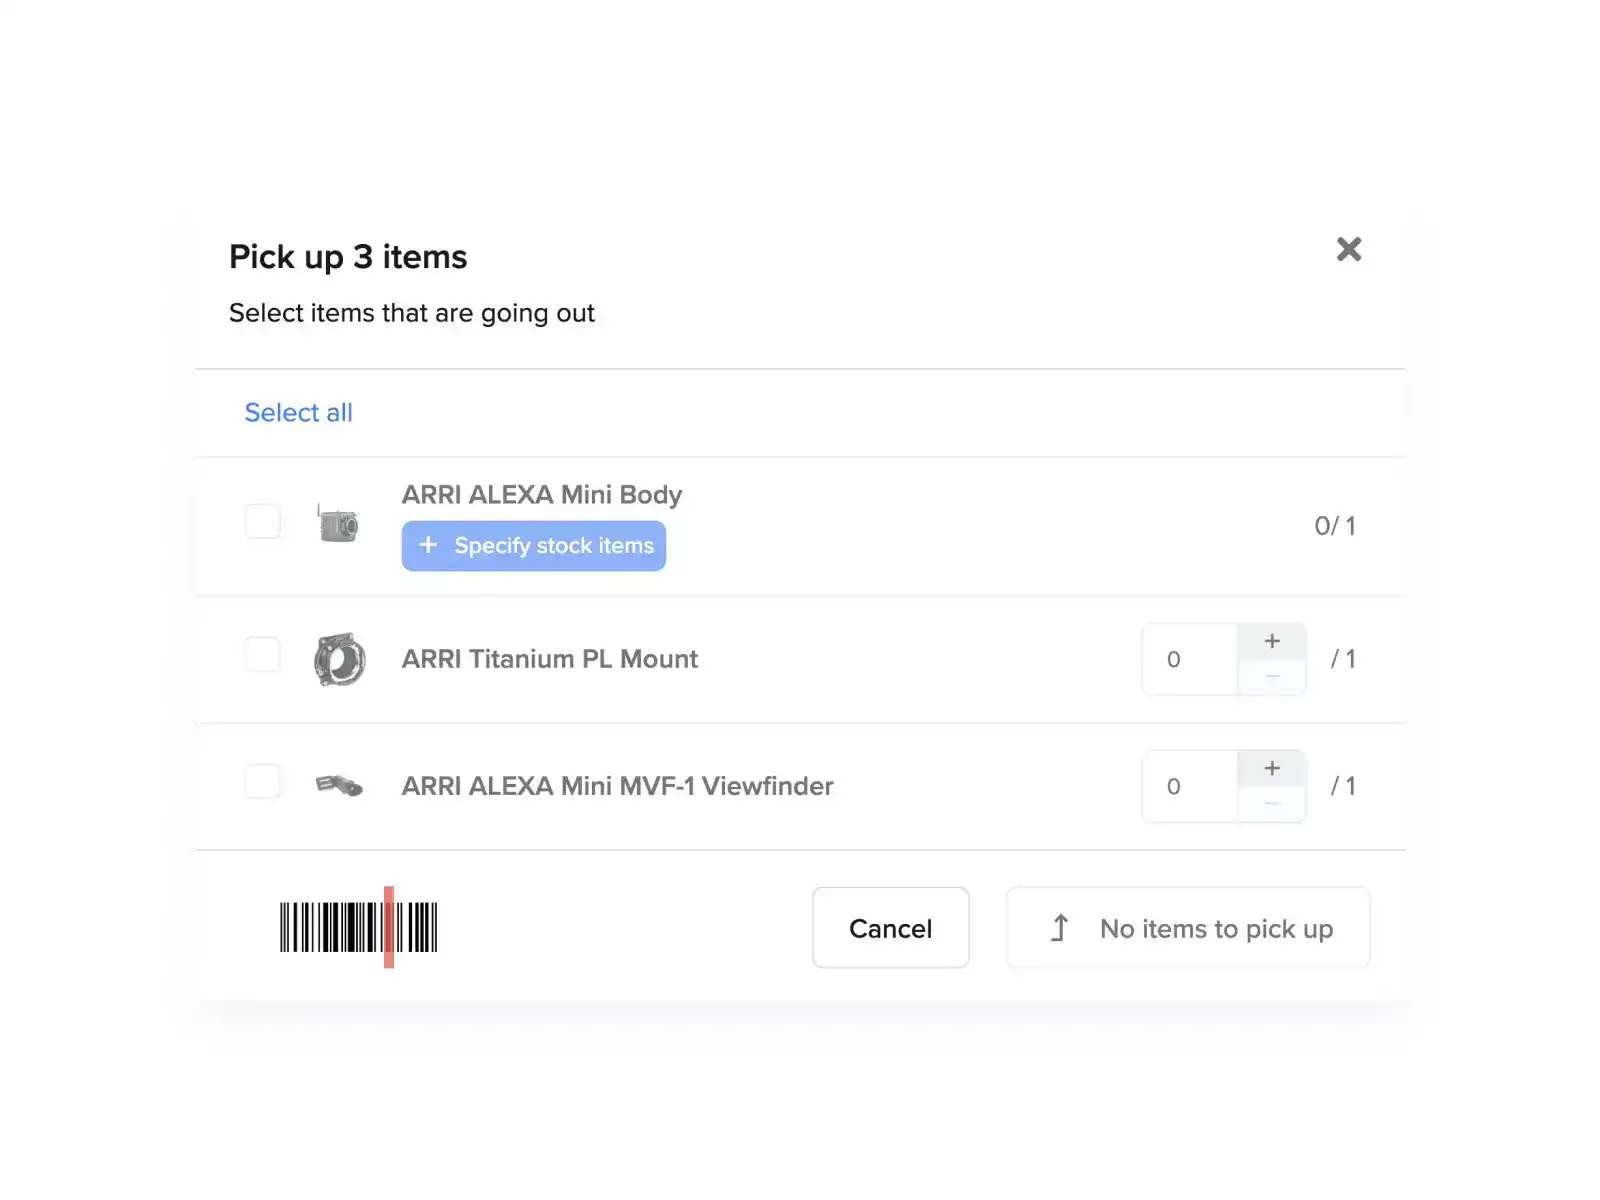Select the MVF-1 Viewfinder checkbox
The image size is (1600, 1200).
click(x=263, y=781)
